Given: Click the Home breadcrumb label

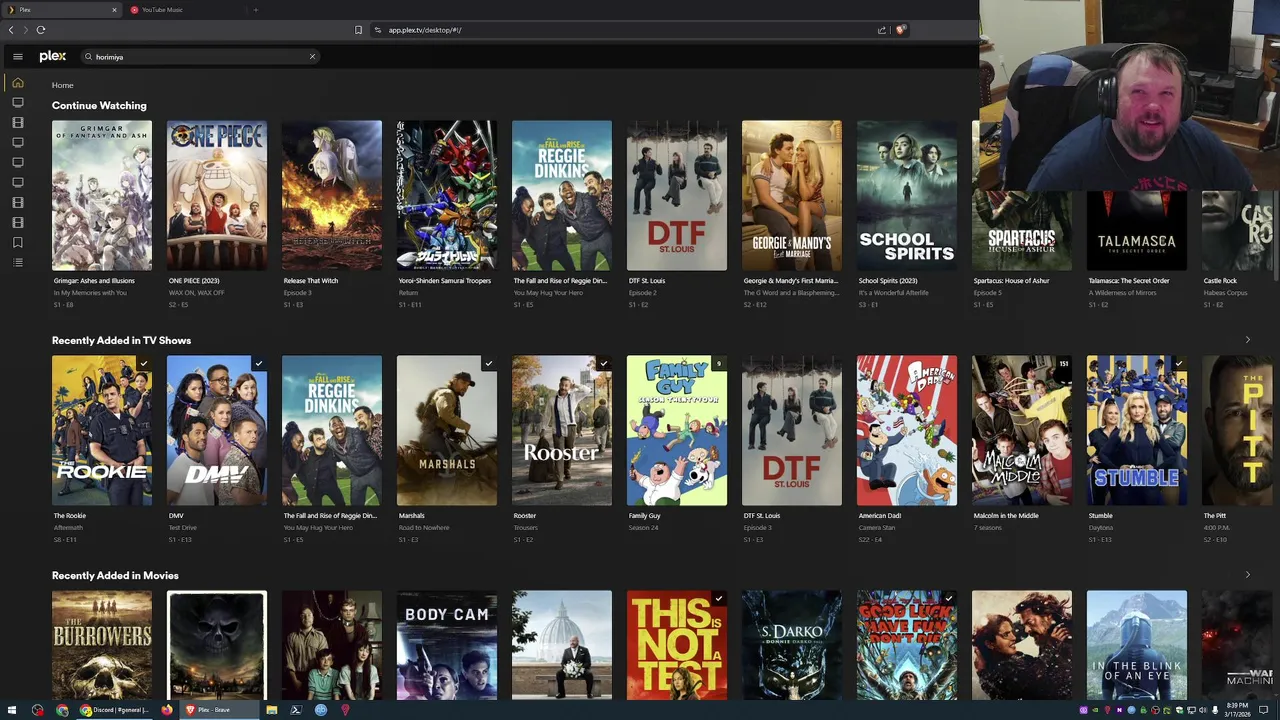Looking at the screenshot, I should point(62,85).
